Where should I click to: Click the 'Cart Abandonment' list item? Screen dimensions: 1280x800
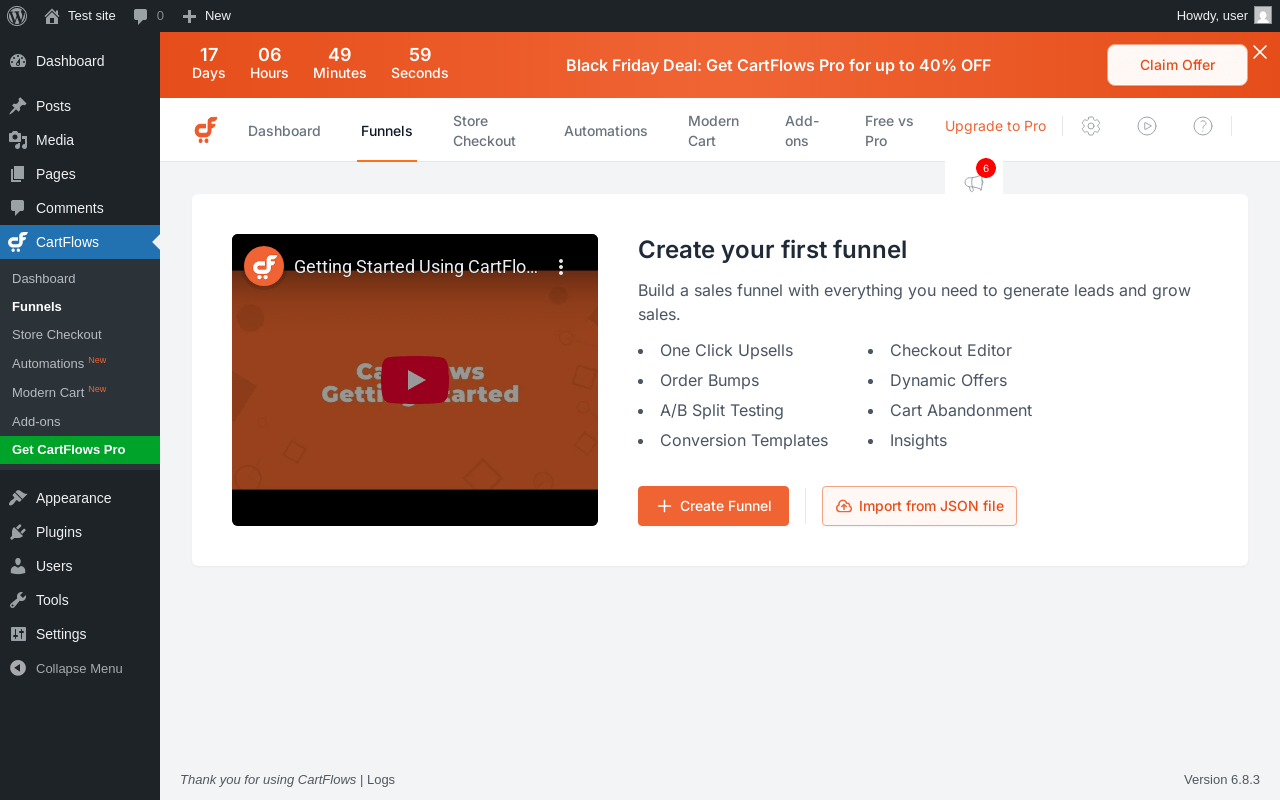961,411
